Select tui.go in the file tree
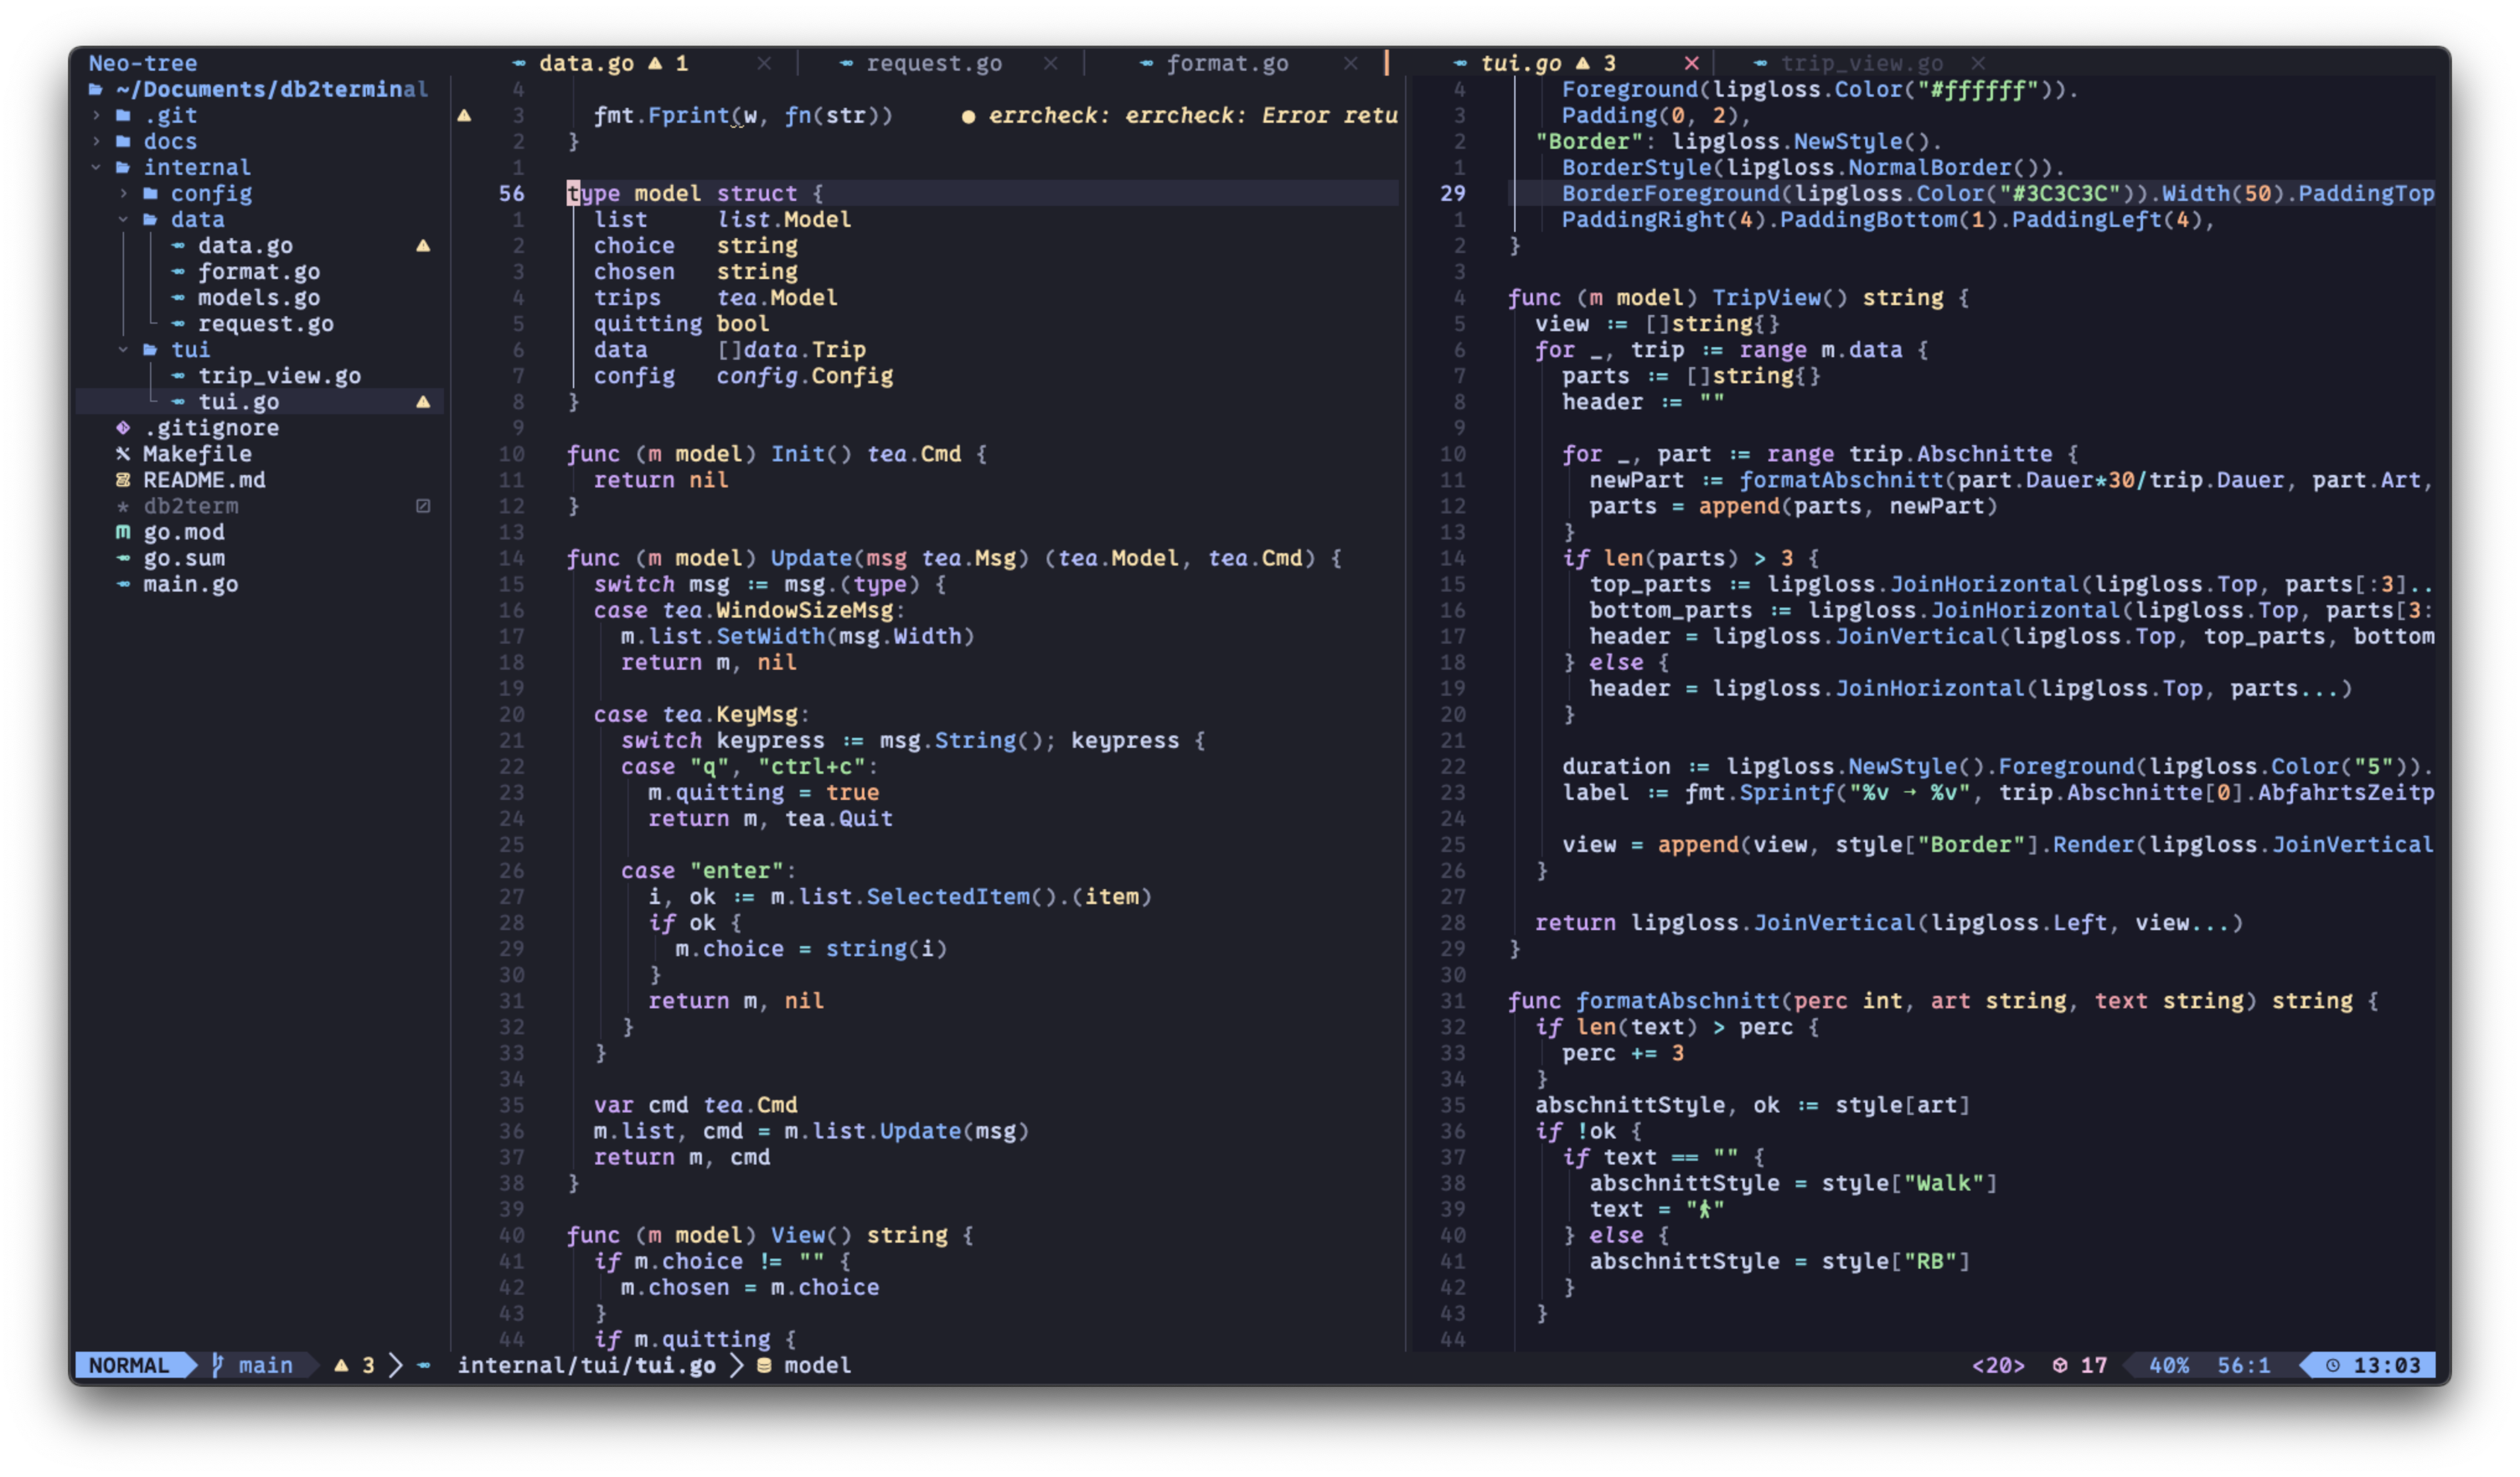The width and height of the screenshot is (2520, 1477). pos(239,402)
